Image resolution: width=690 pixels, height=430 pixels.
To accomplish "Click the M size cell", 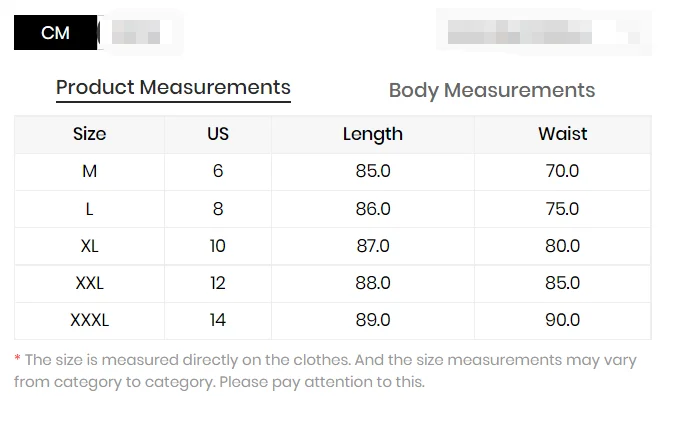I will coord(90,171).
